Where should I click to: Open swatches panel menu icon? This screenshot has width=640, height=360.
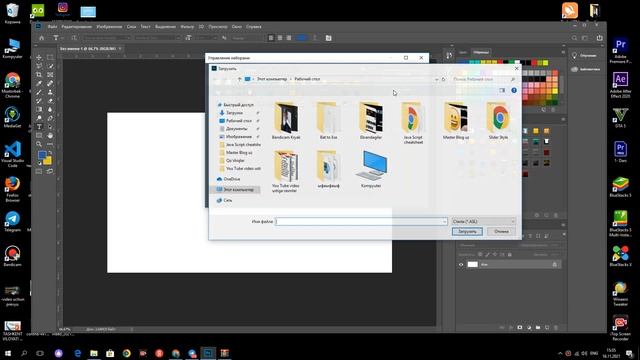562,52
